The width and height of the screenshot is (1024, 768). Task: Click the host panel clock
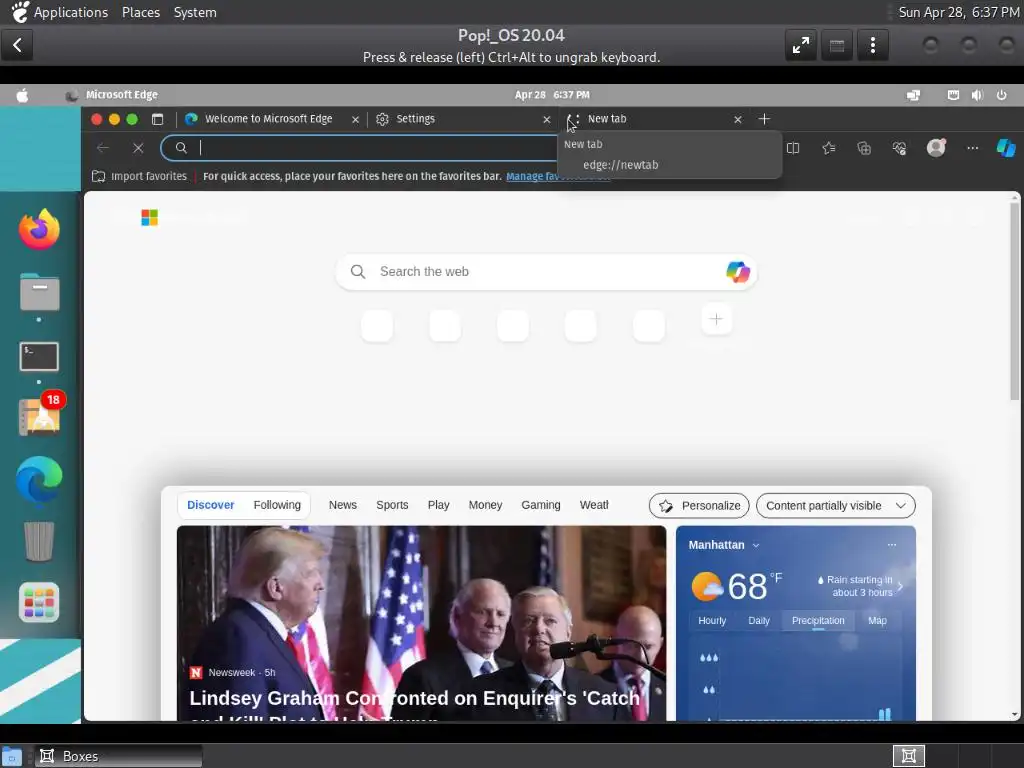coord(958,12)
